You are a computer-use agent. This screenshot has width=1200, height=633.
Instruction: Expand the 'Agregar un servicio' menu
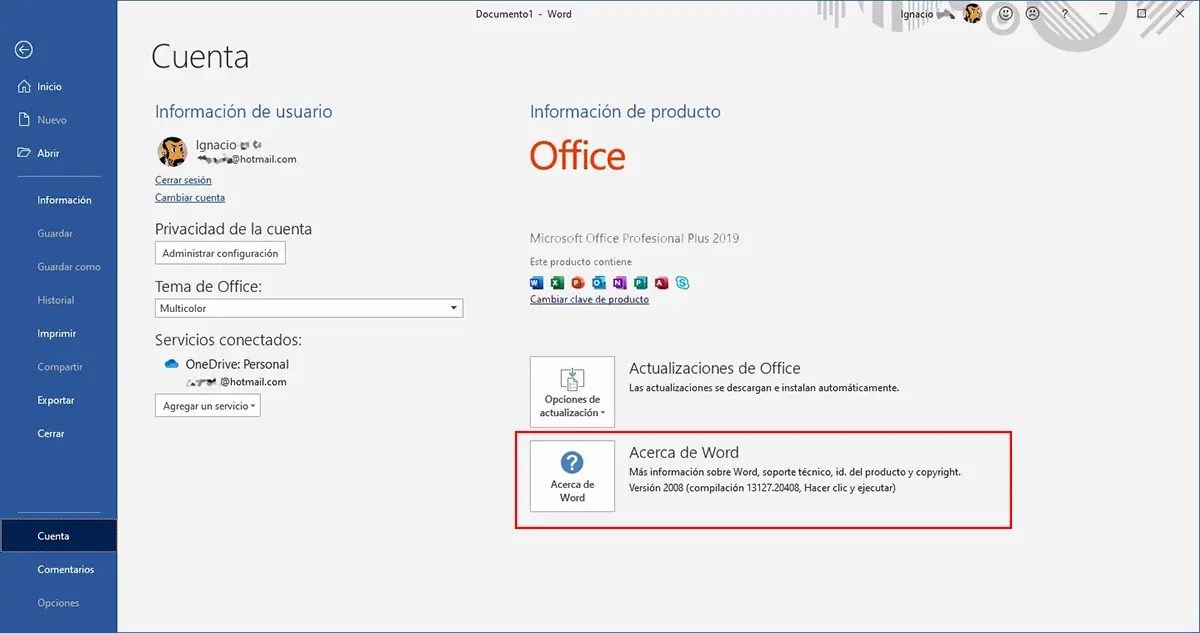click(x=207, y=405)
